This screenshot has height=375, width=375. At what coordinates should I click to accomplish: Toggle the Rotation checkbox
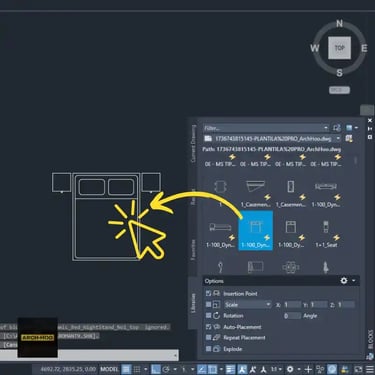click(208, 315)
